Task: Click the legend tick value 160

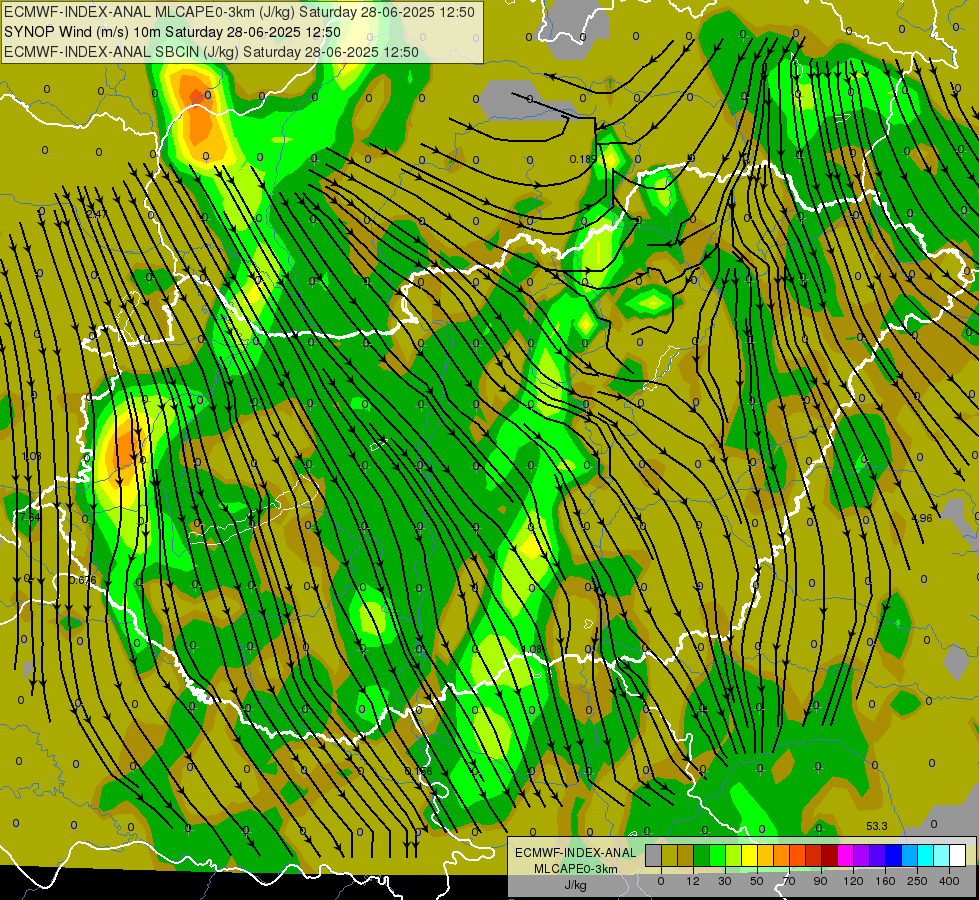Action: pyautogui.click(x=885, y=881)
